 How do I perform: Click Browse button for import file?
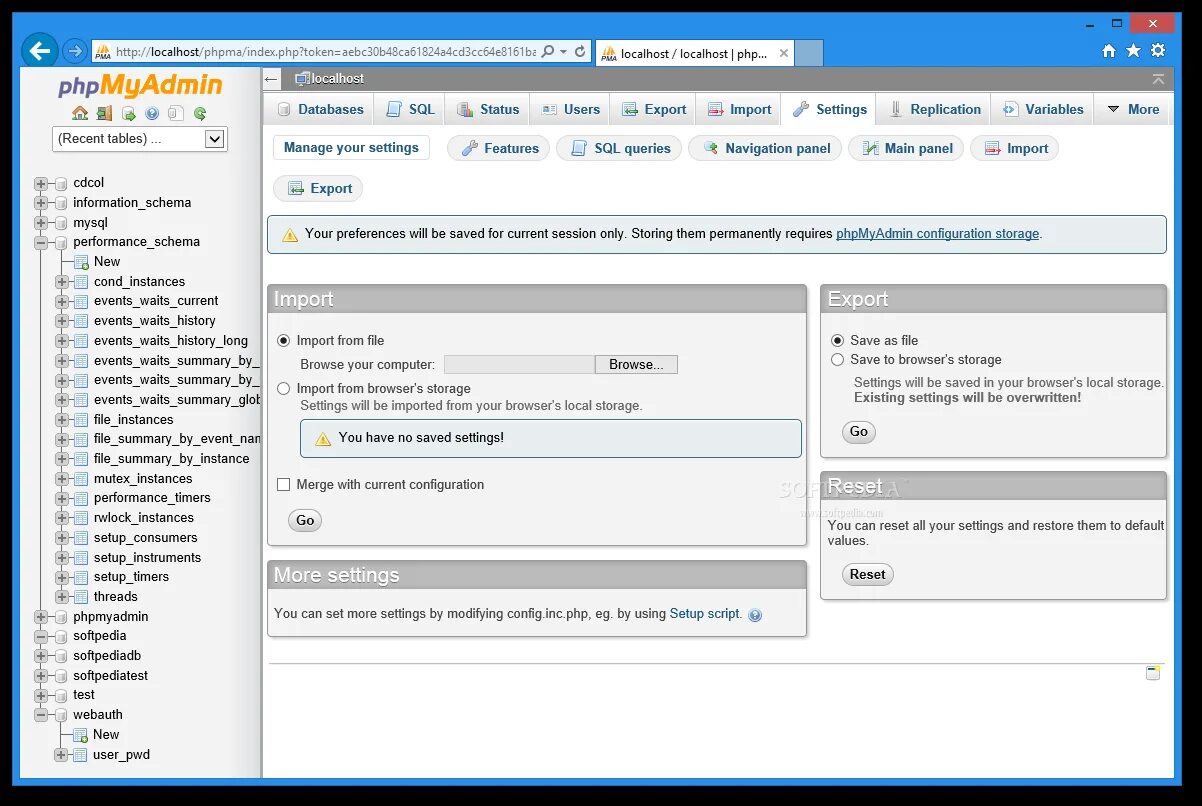point(636,365)
